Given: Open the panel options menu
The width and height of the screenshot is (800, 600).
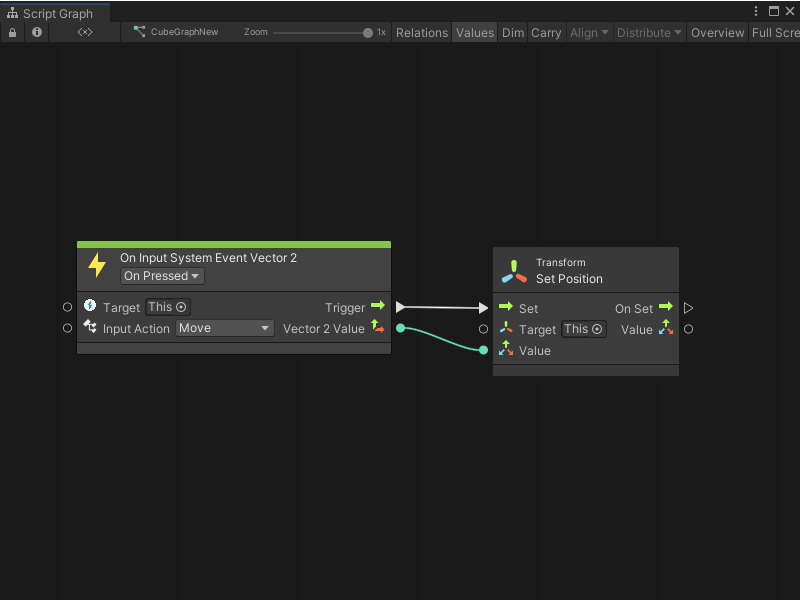Looking at the screenshot, I should pyautogui.click(x=757, y=11).
